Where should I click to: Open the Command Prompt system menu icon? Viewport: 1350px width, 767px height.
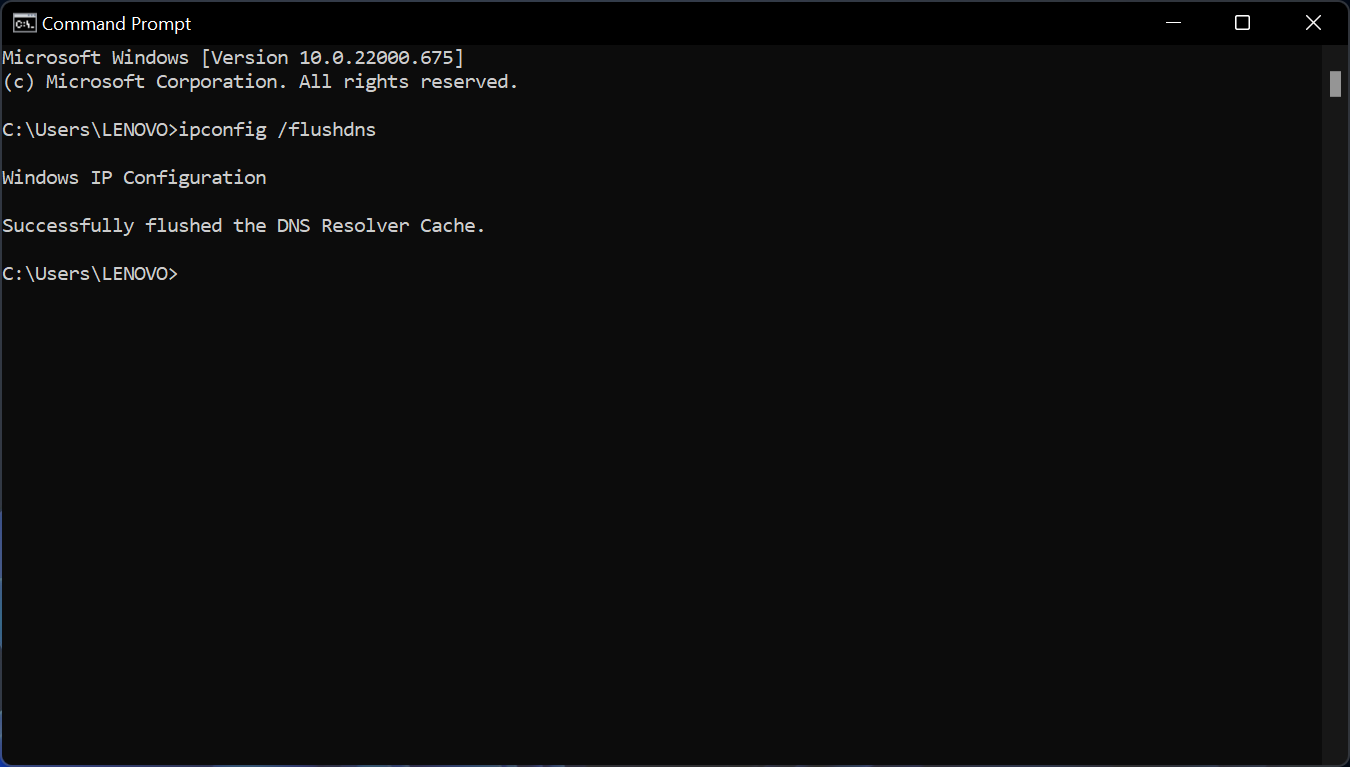pos(24,23)
